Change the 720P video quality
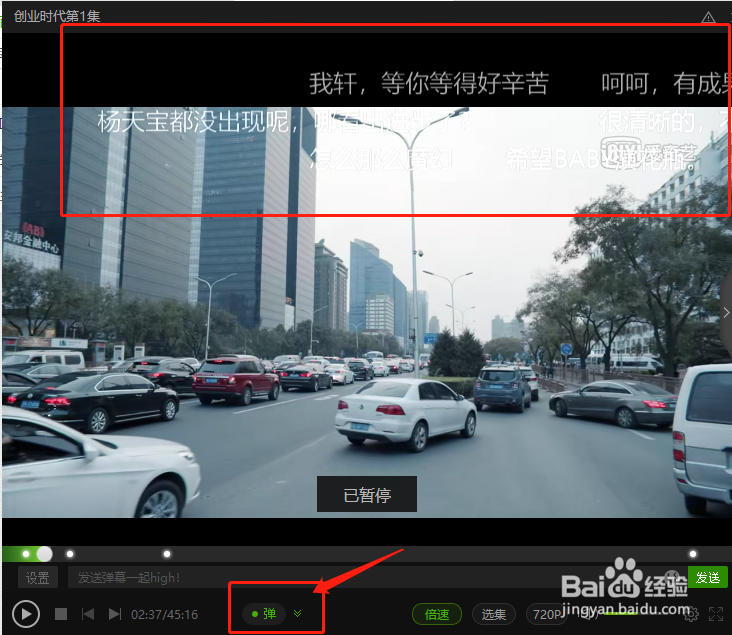The height and width of the screenshot is (635, 732). [546, 614]
